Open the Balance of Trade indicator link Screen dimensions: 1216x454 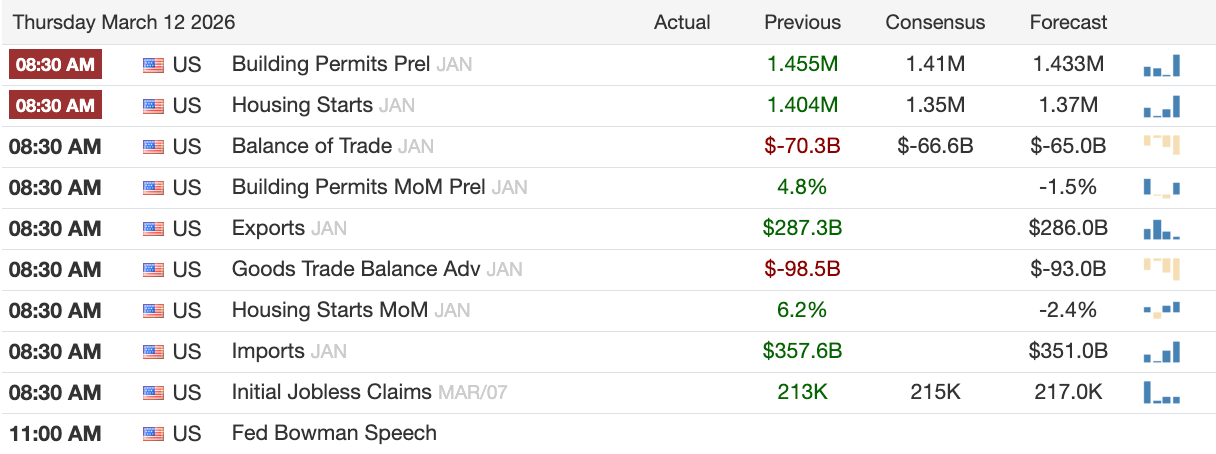pos(311,146)
